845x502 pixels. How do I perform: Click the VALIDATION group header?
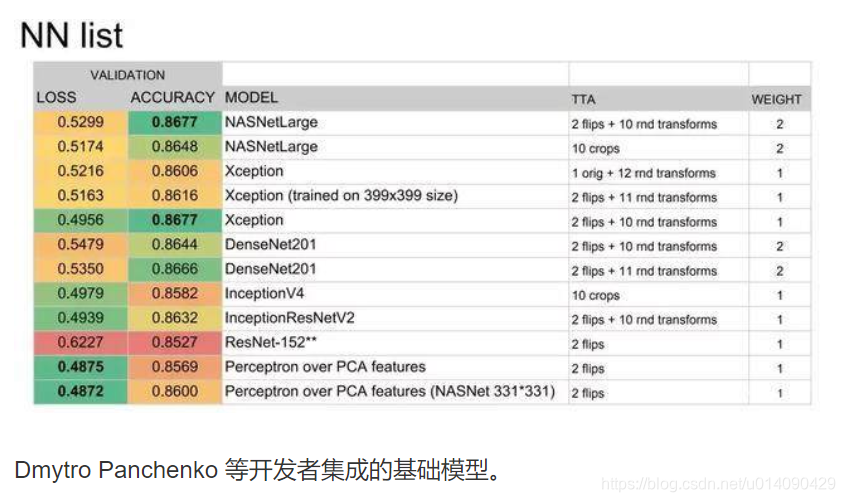pyautogui.click(x=127, y=75)
